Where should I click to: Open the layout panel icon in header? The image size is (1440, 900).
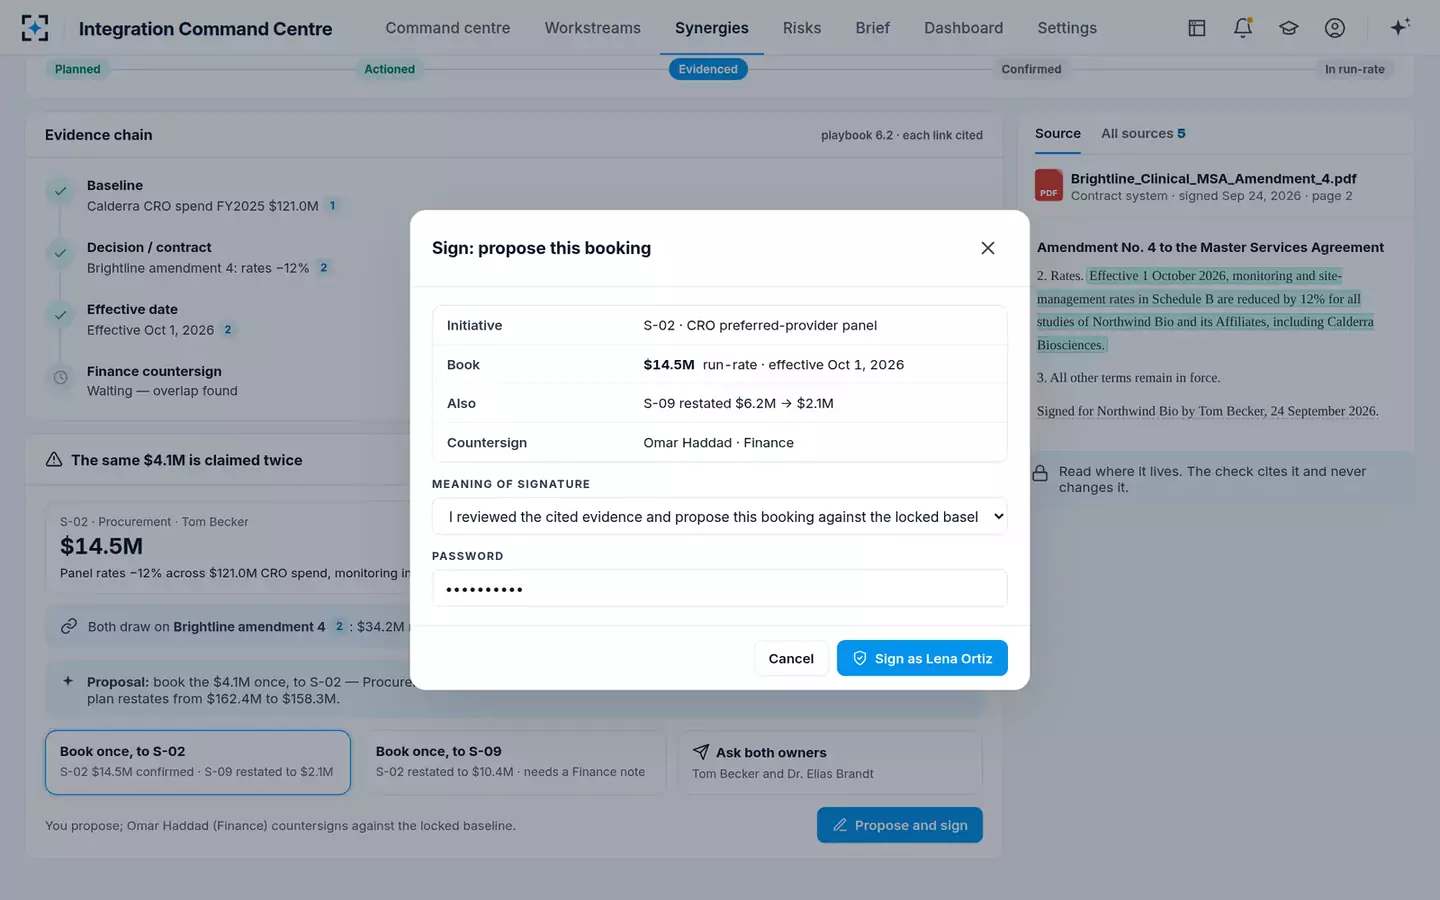1197,28
